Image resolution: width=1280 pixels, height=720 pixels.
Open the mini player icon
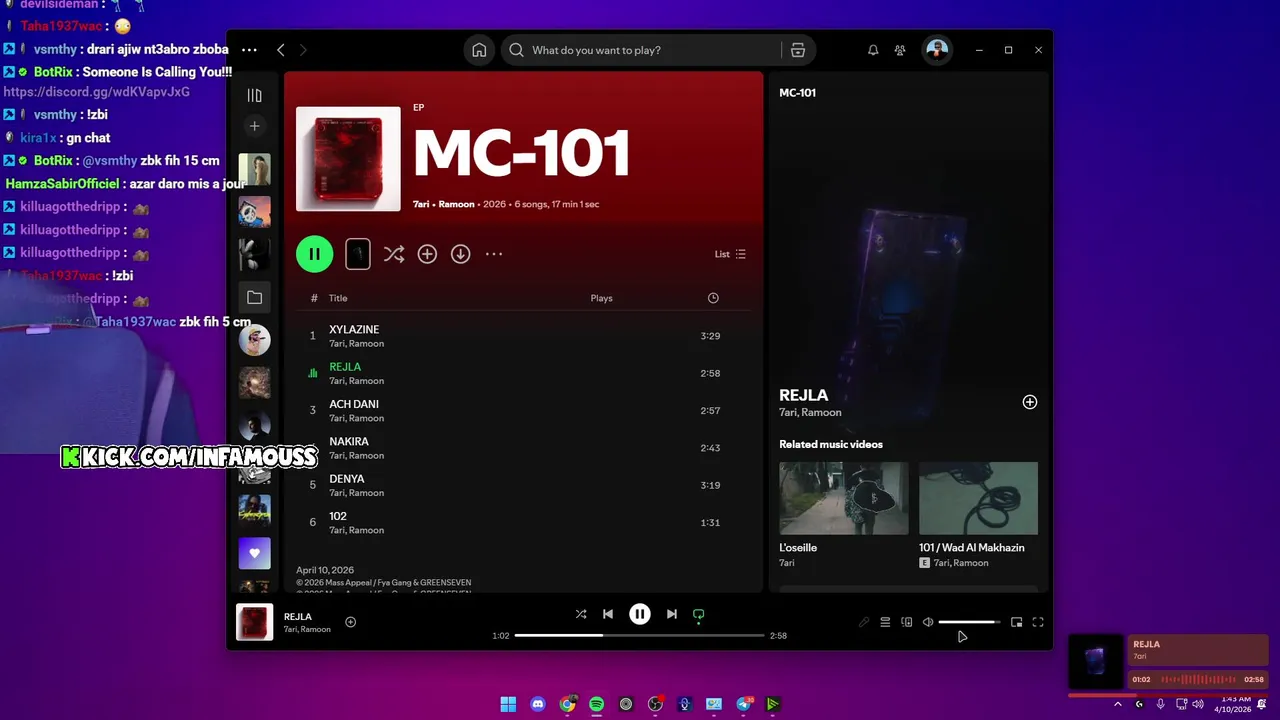coord(1017,622)
